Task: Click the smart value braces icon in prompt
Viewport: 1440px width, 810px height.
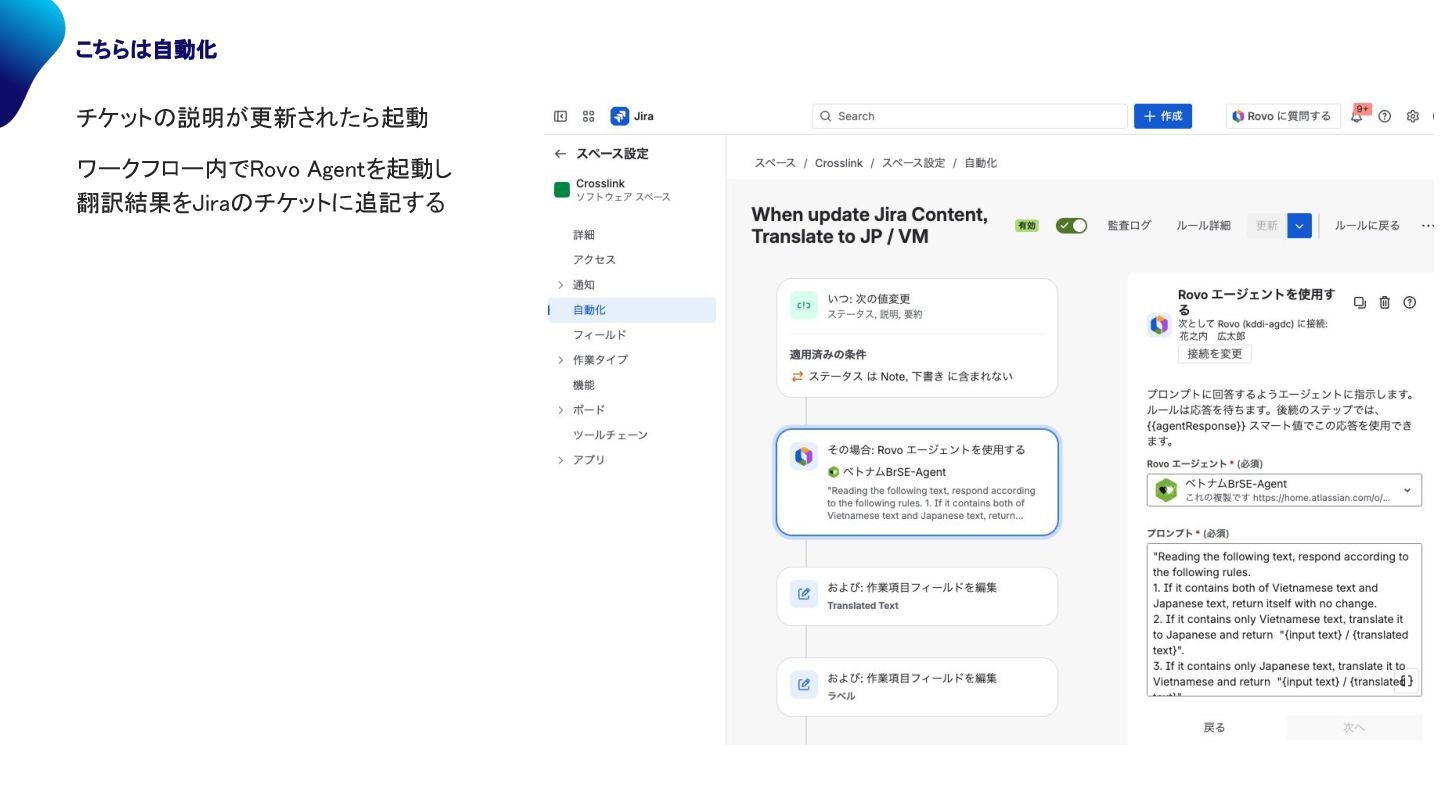Action: click(x=1406, y=681)
